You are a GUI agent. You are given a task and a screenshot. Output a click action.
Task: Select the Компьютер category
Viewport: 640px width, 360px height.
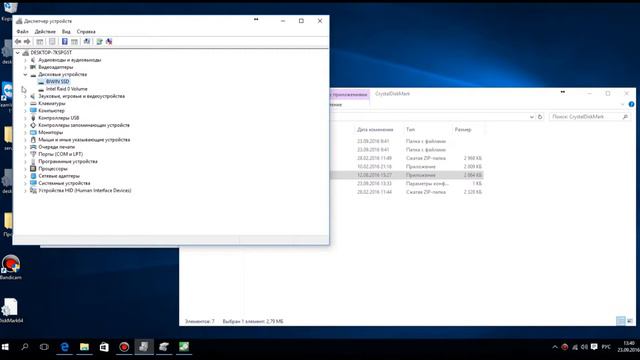click(x=51, y=111)
